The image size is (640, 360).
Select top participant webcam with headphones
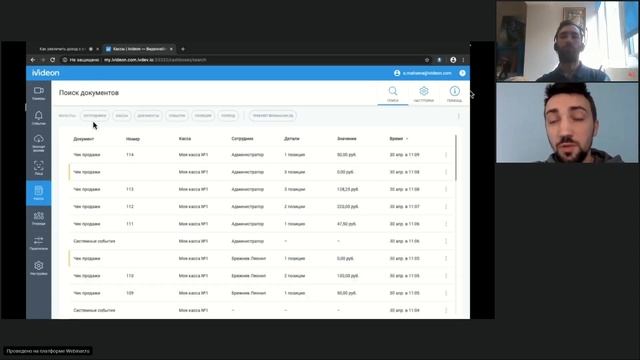point(567,41)
